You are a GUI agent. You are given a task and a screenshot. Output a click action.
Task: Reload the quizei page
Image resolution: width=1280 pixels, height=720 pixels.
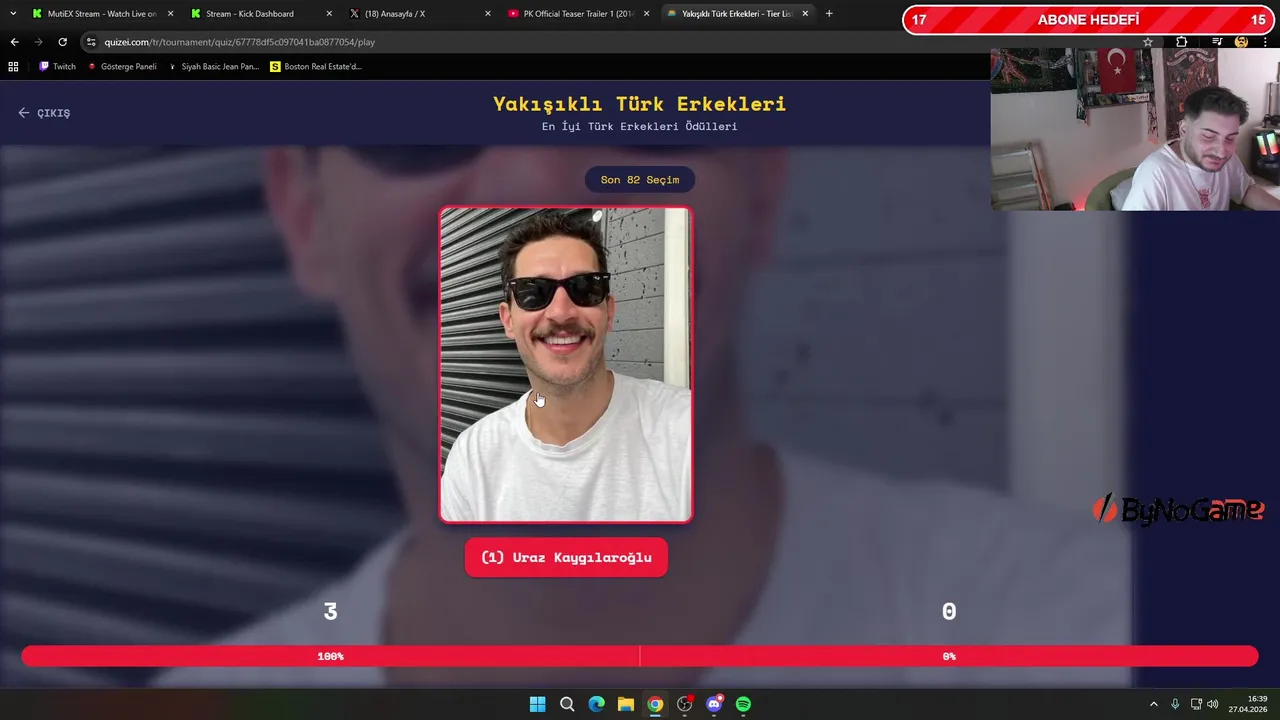62,42
